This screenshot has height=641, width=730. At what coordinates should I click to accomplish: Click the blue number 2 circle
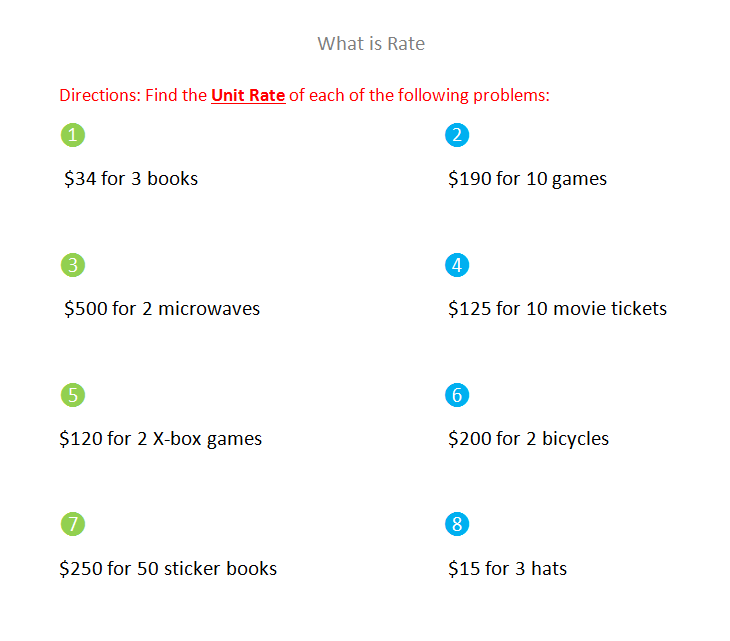(x=457, y=135)
